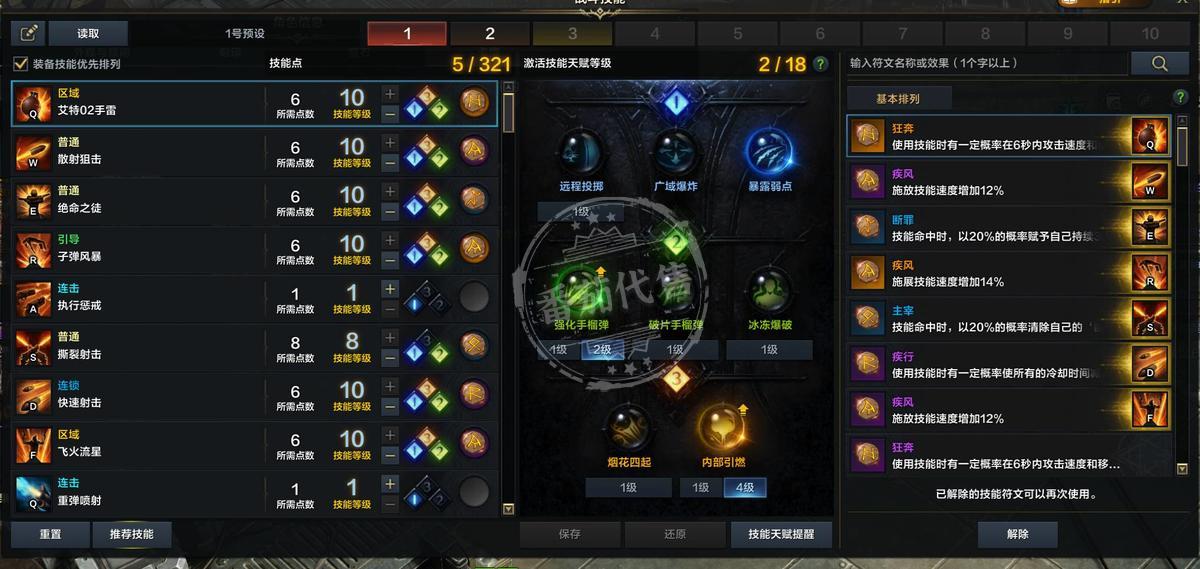Toggle 装备技能优先排列 checkbox
This screenshot has width=1200, height=569.
click(20, 64)
